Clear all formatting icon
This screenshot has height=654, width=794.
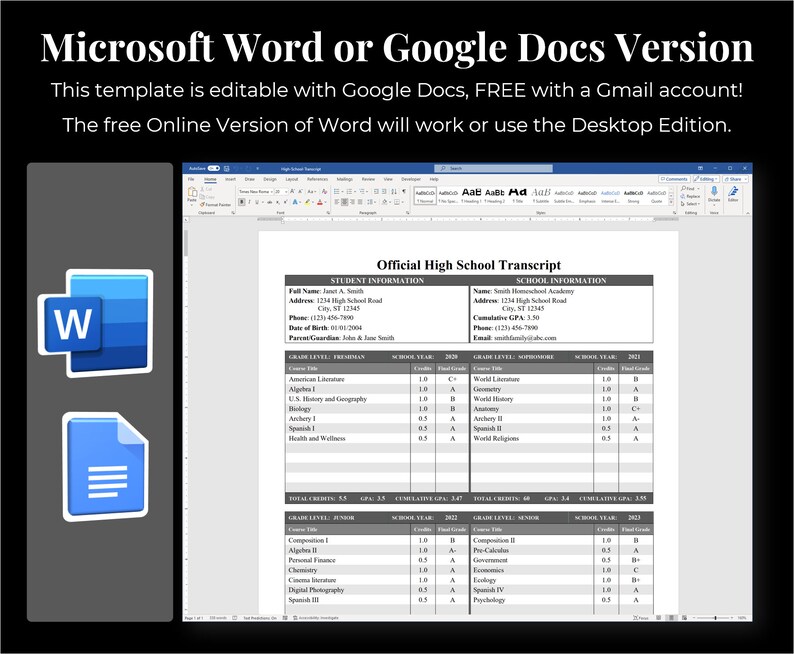point(325,192)
